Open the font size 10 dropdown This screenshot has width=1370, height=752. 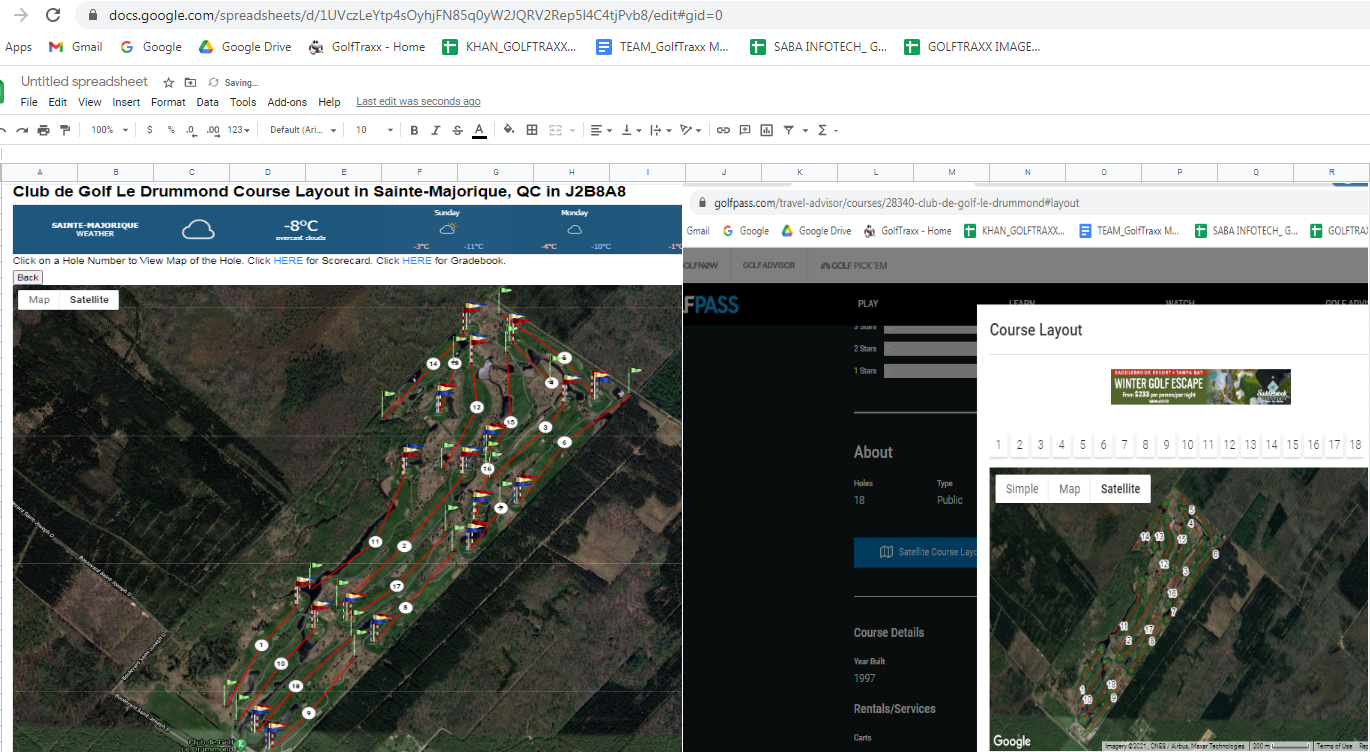click(x=375, y=130)
